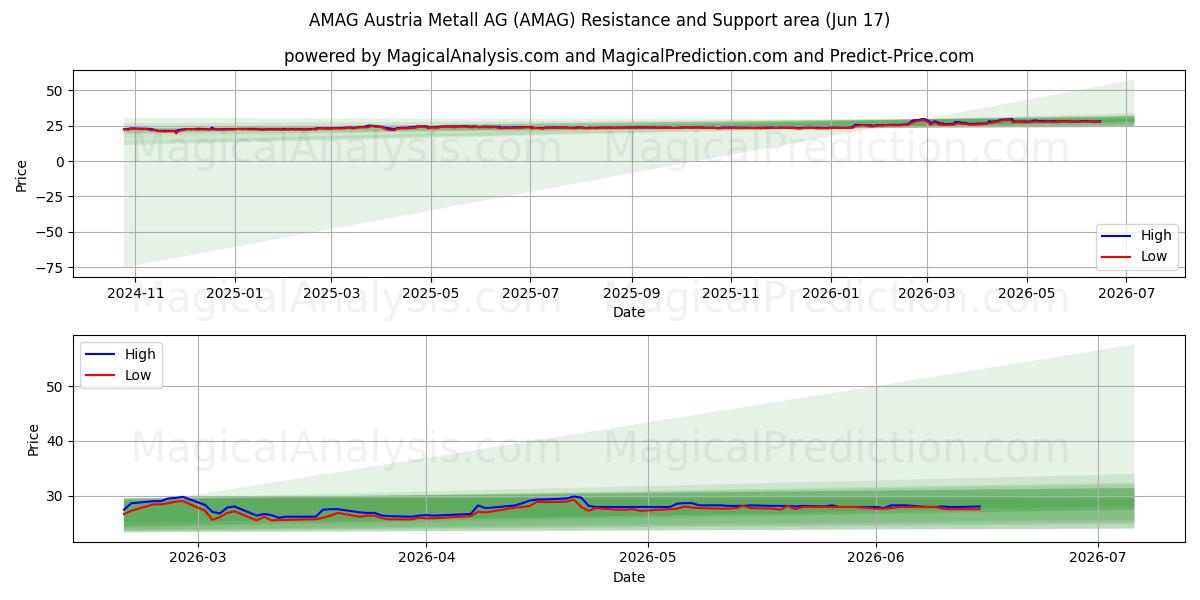
Task: Click the top chart 'Price' axis label
Action: (x=22, y=175)
